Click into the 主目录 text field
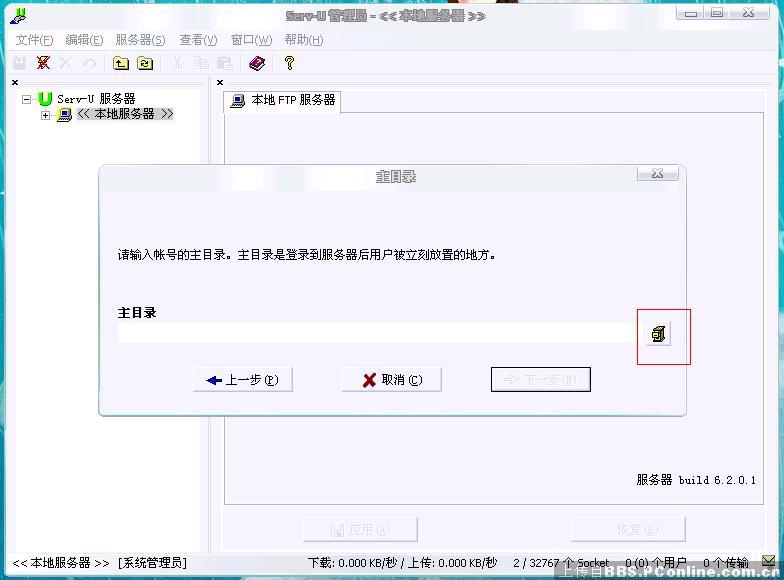Viewport: 784px width, 580px height. [375, 333]
